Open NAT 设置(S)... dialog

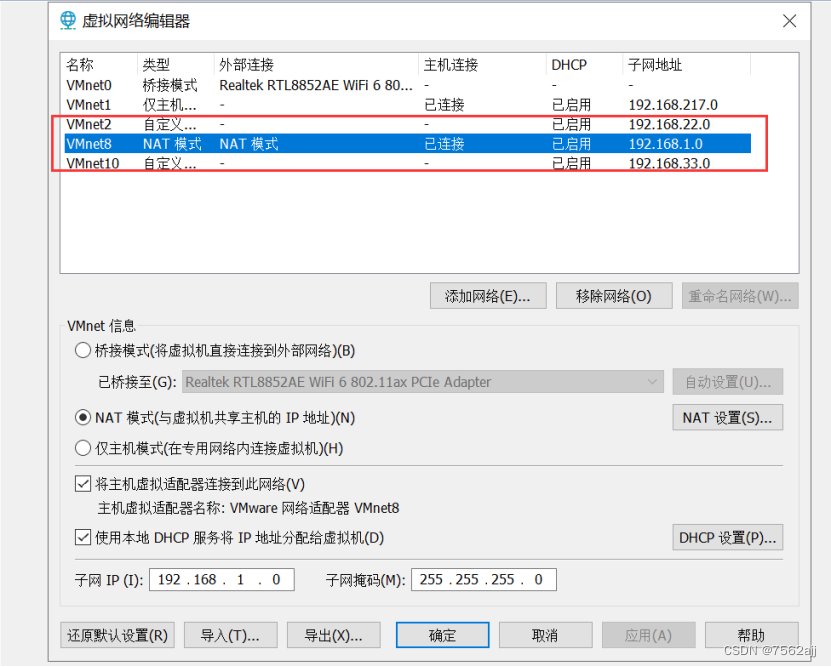pyautogui.click(x=728, y=418)
